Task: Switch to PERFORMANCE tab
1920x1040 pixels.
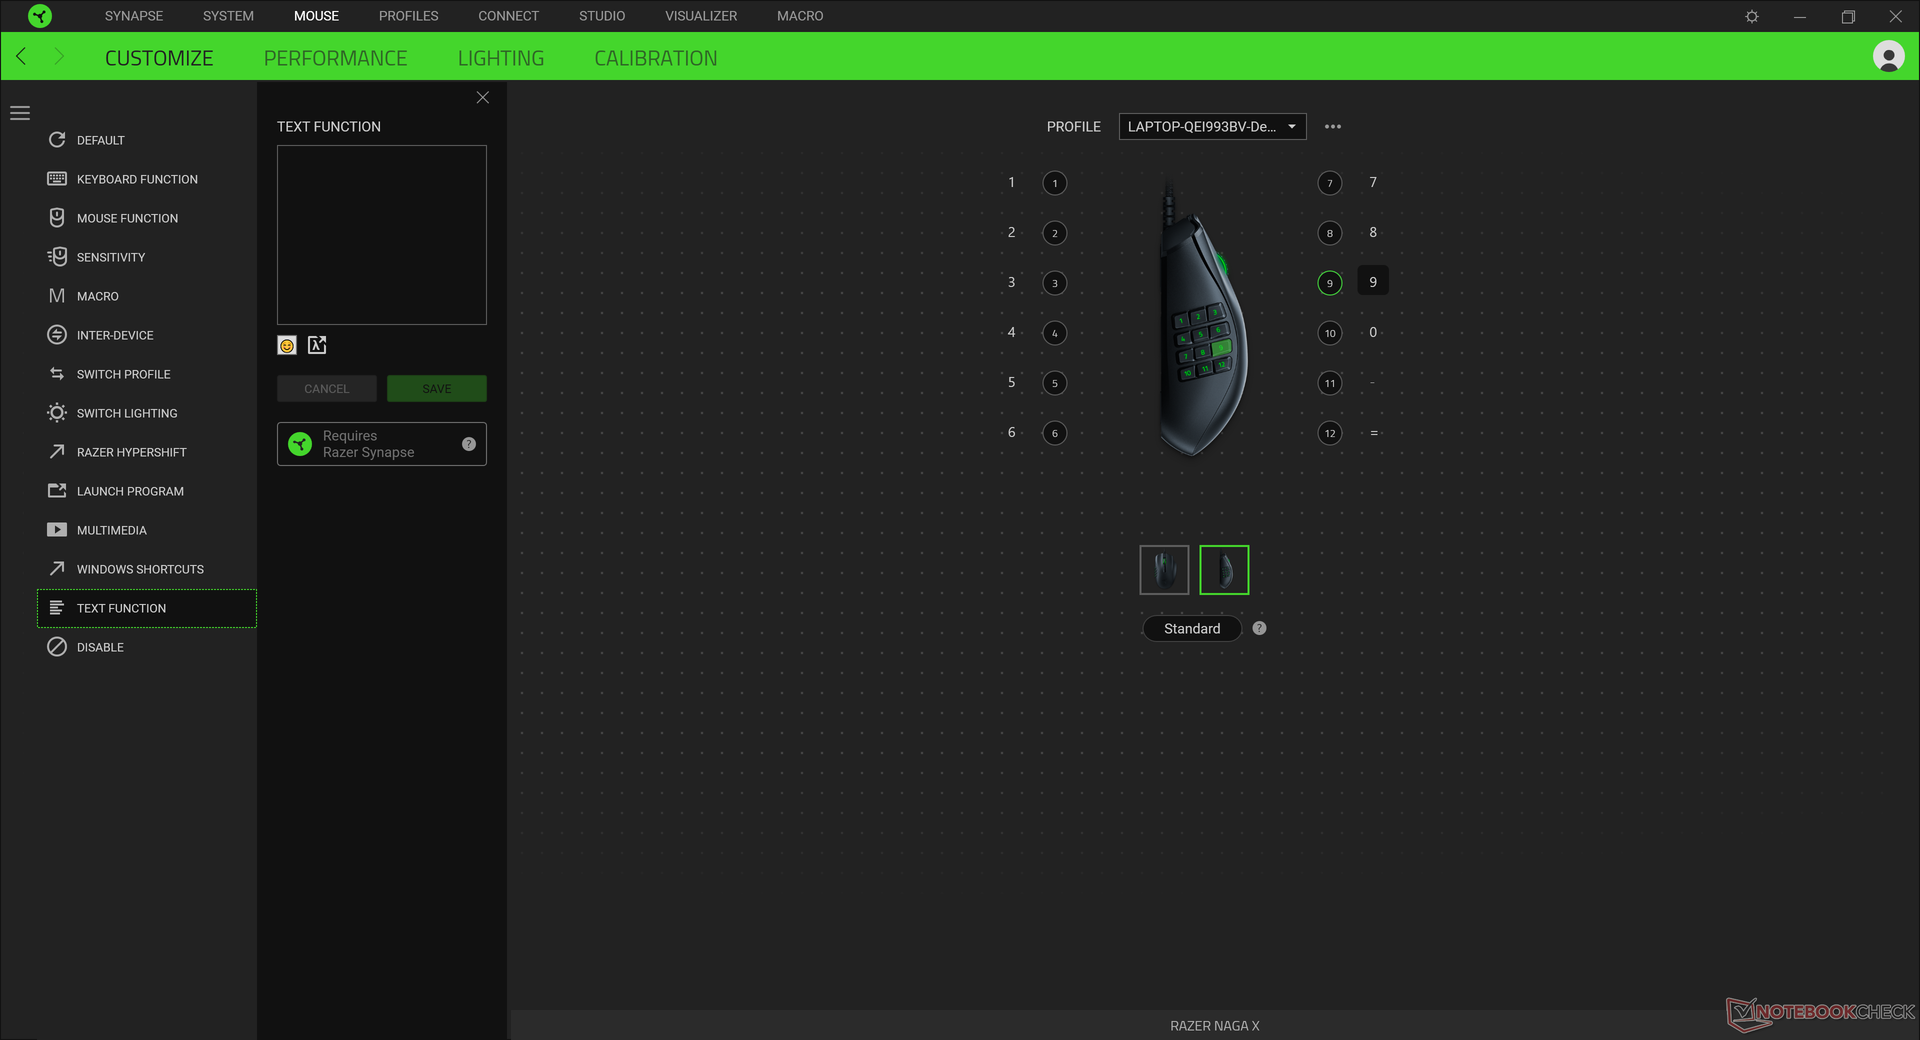Action: click(x=335, y=58)
